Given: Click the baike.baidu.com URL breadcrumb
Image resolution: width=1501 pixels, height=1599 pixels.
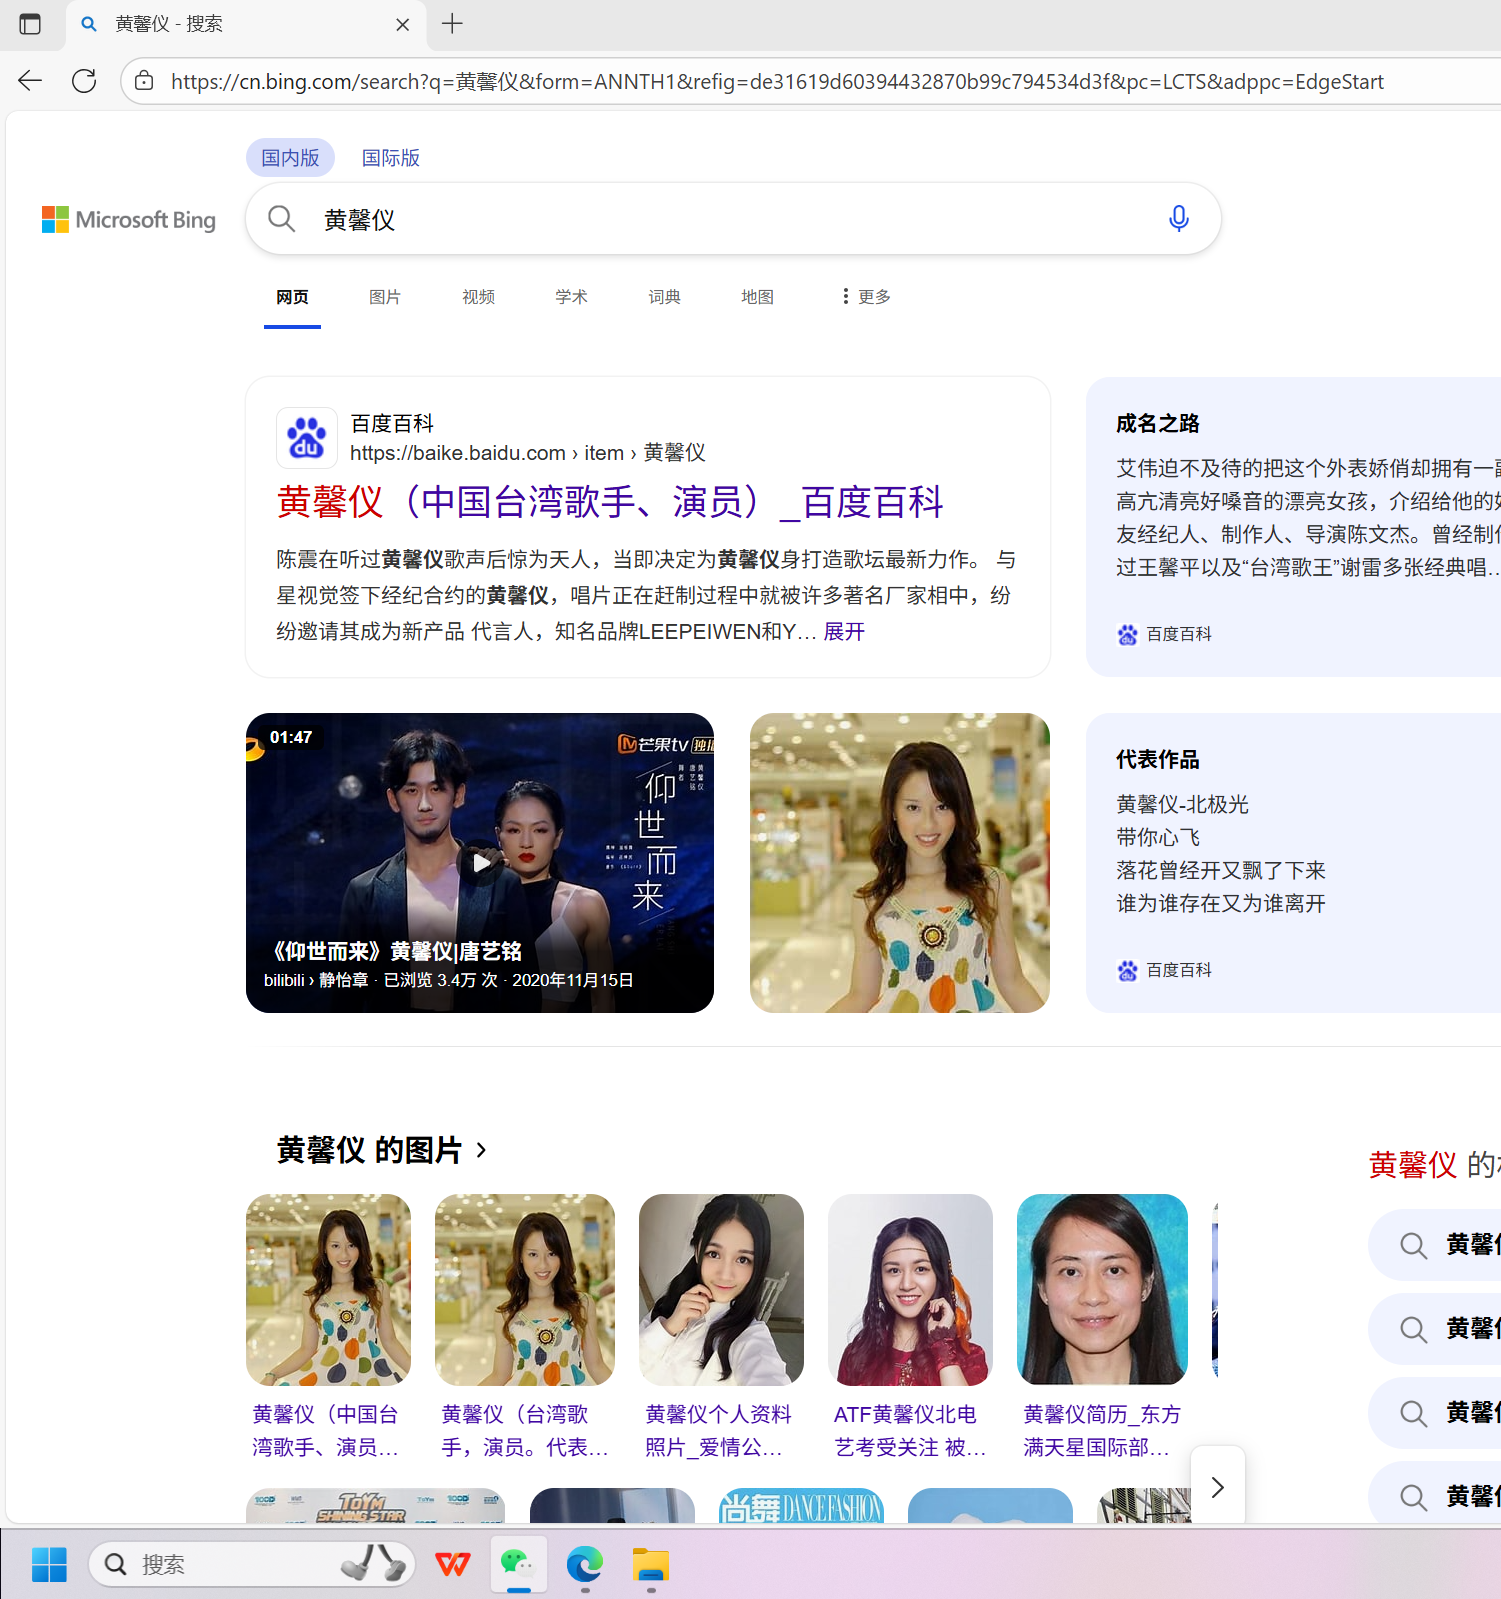Looking at the screenshot, I should point(528,453).
